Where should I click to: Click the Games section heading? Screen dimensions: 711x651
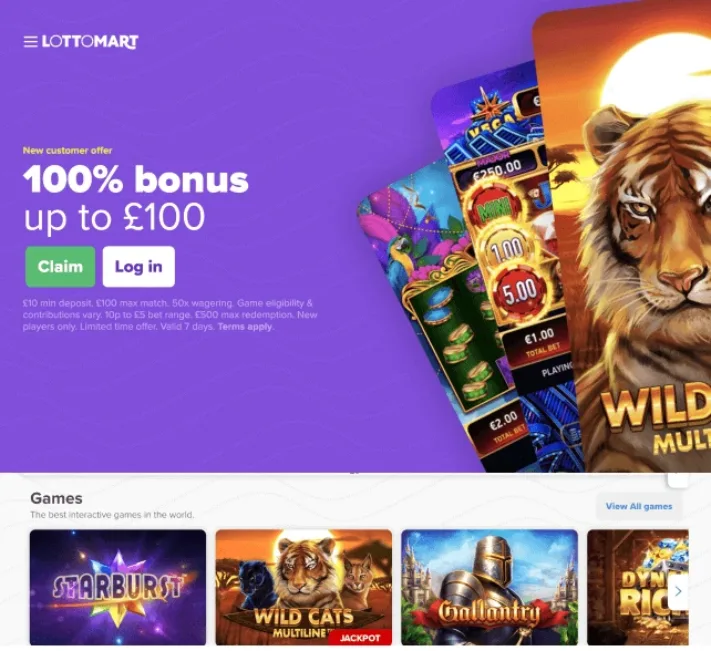click(56, 498)
